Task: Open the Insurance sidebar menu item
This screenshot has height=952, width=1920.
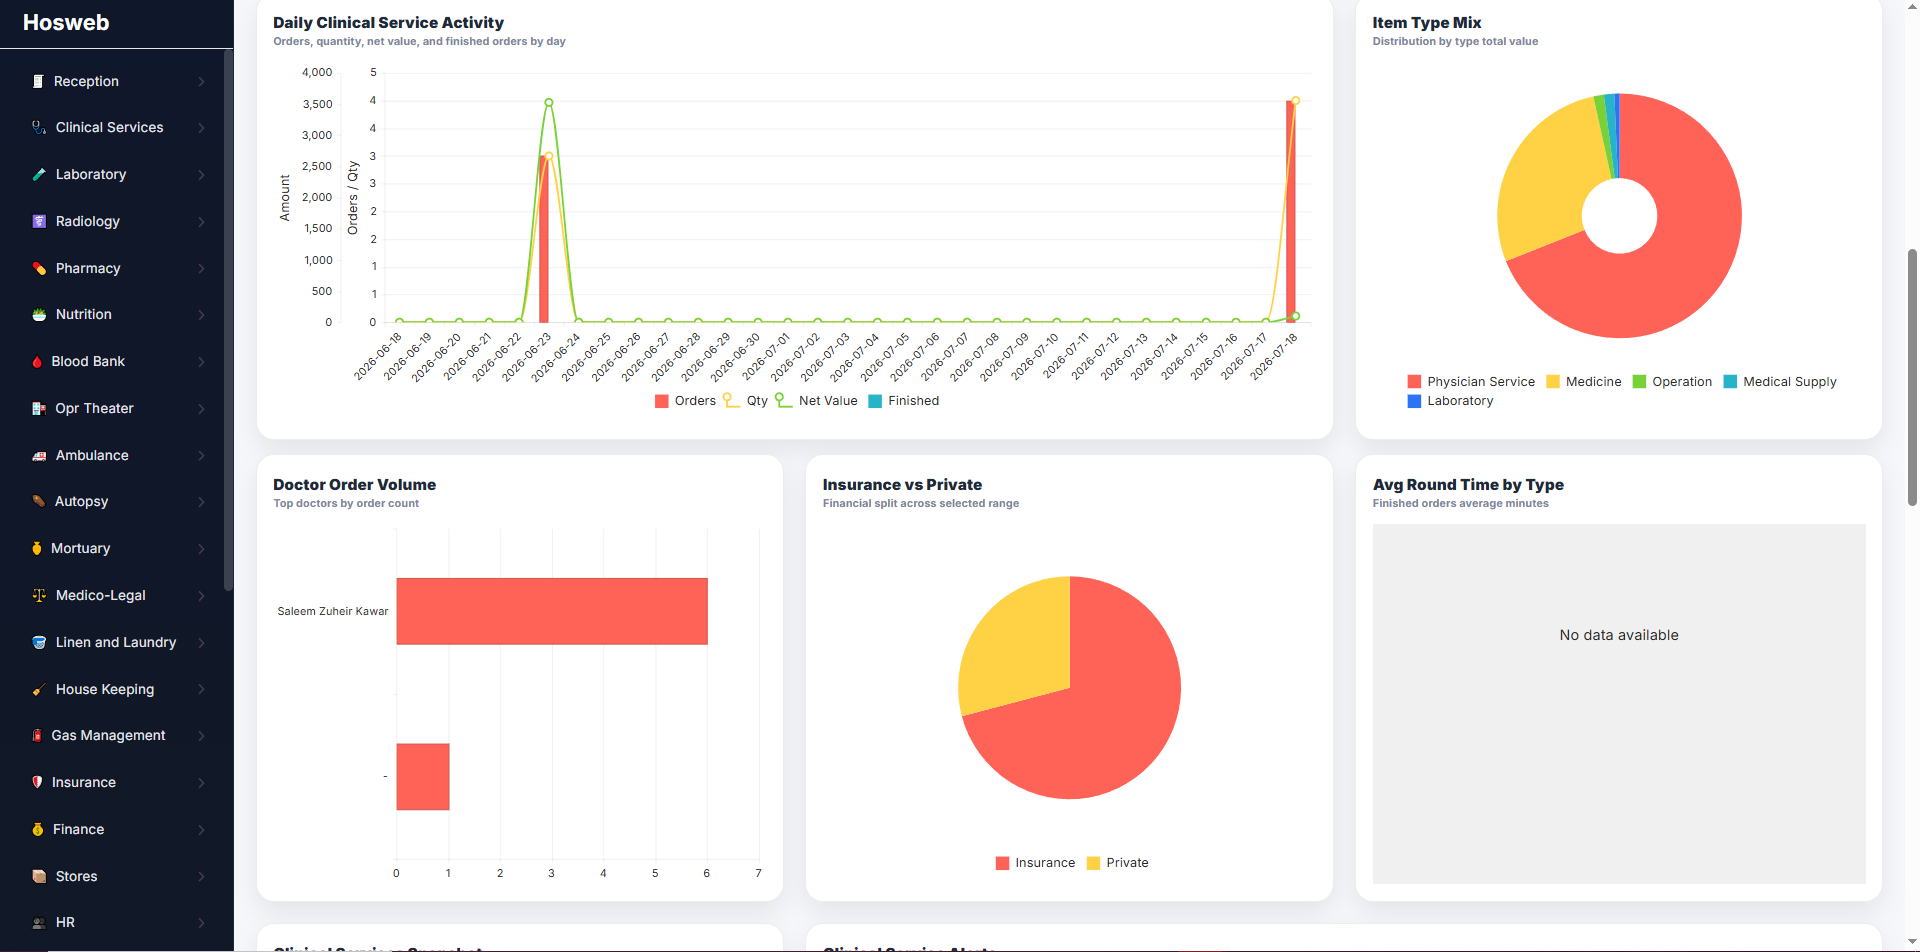Action: (117, 783)
